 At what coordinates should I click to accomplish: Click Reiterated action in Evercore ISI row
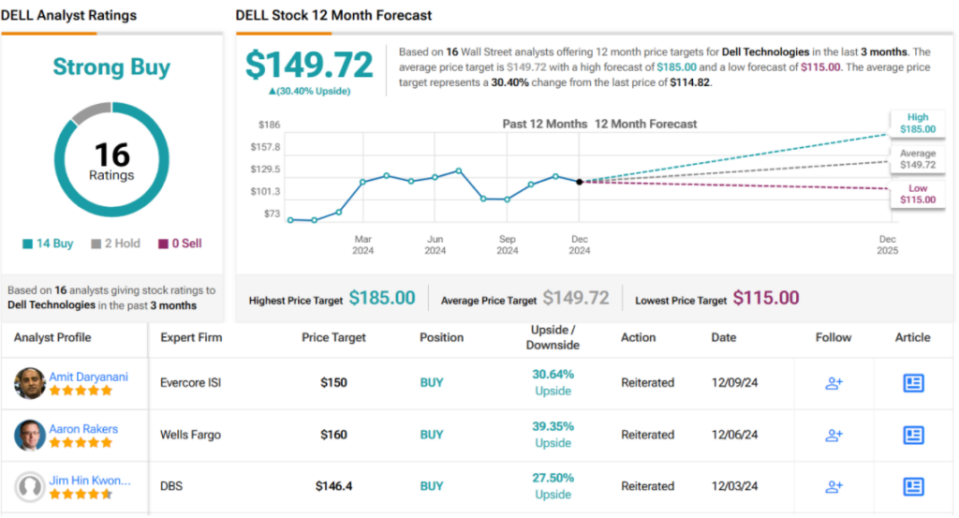(x=648, y=383)
